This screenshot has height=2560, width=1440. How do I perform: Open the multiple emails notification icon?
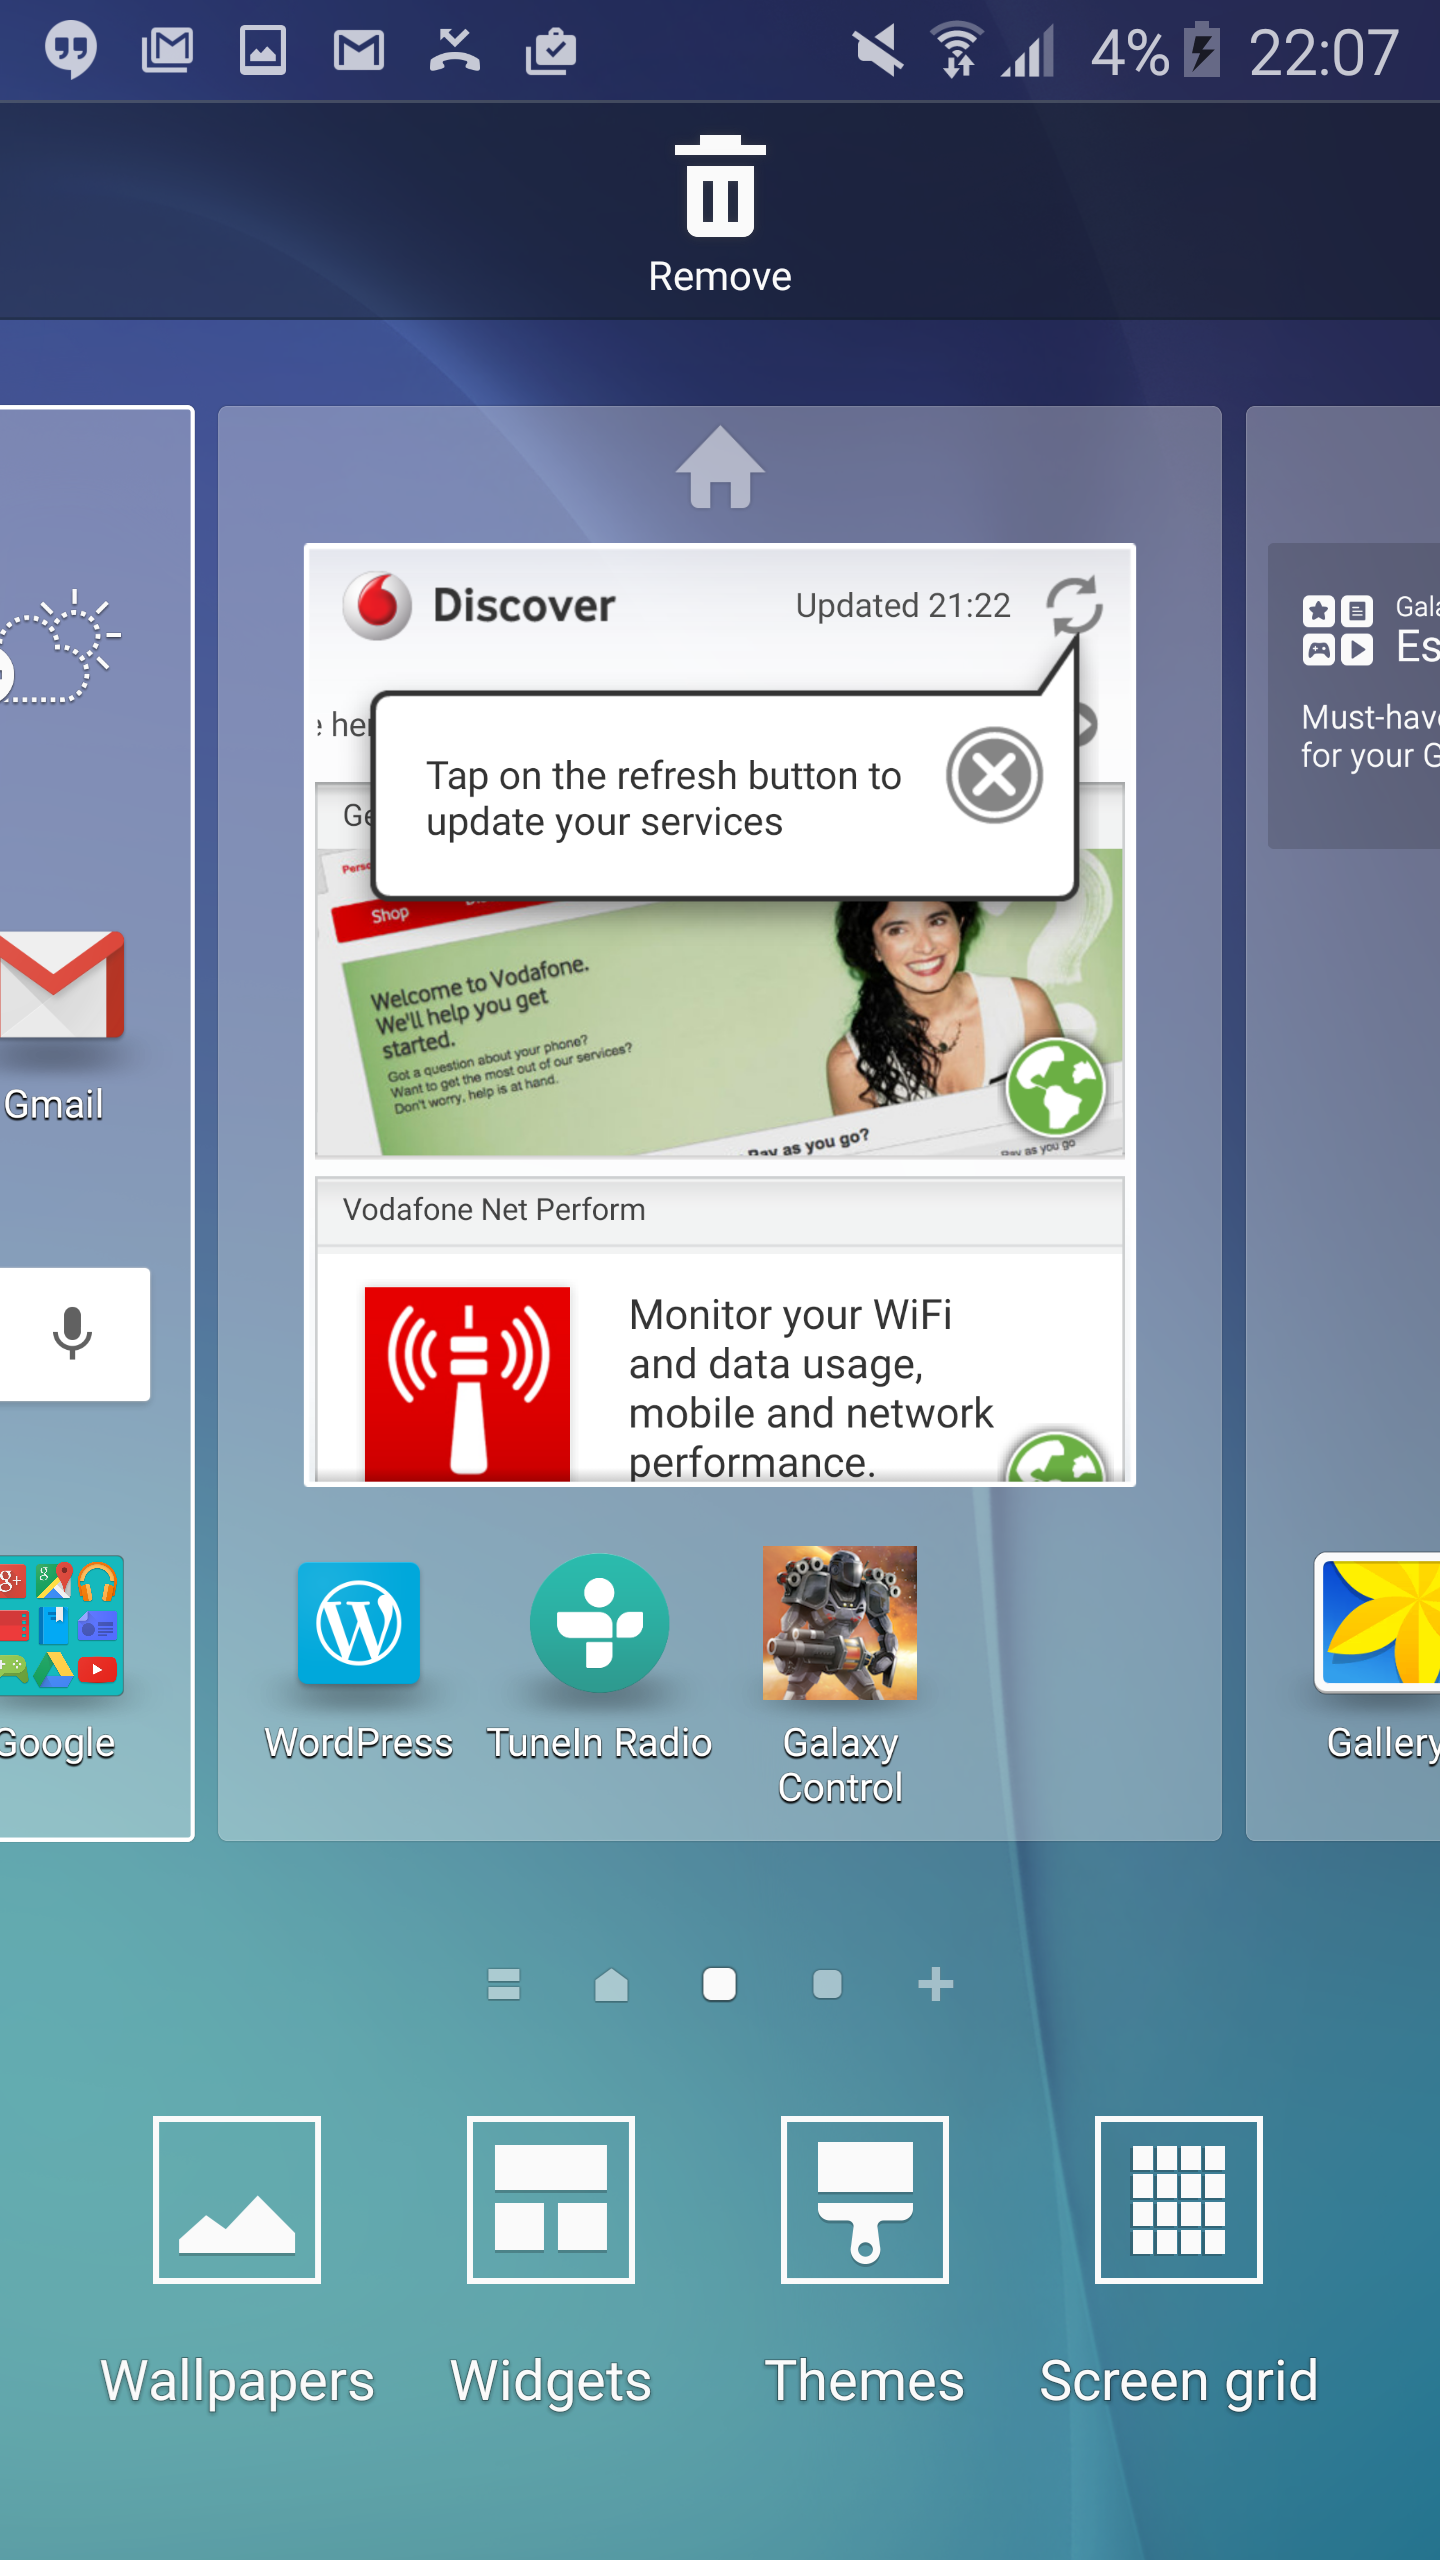click(167, 50)
